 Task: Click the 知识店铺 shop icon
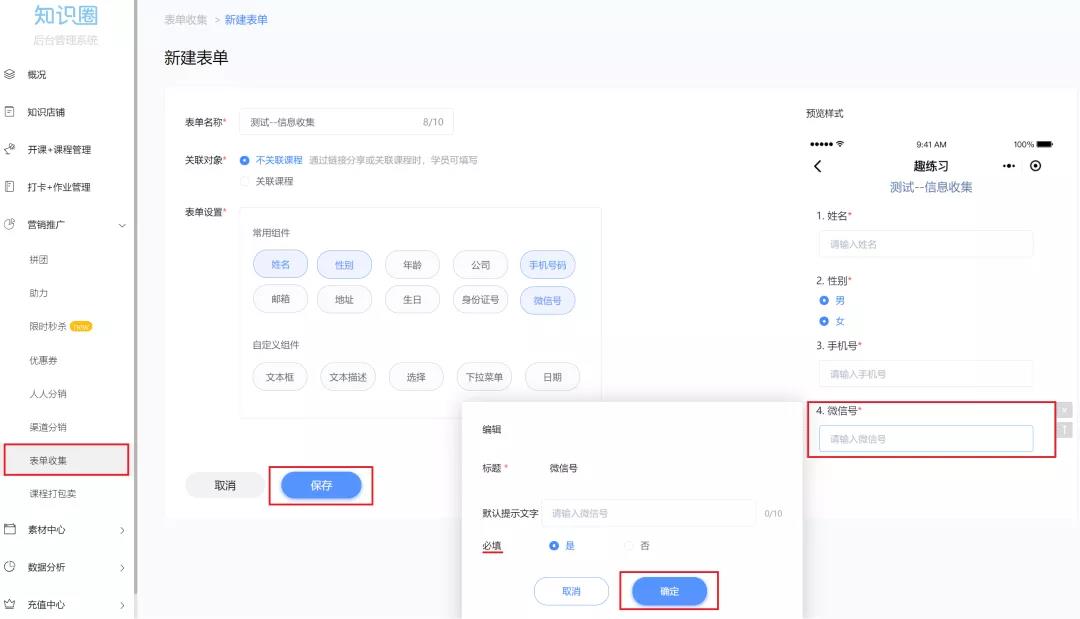click(10, 112)
